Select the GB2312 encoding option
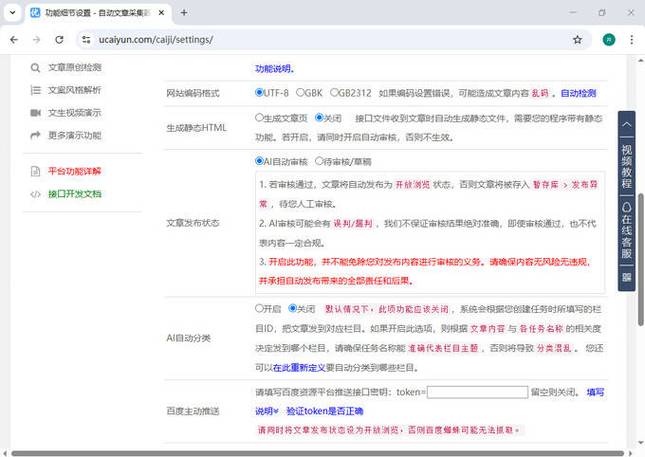The width and height of the screenshot is (645, 457). coord(335,93)
